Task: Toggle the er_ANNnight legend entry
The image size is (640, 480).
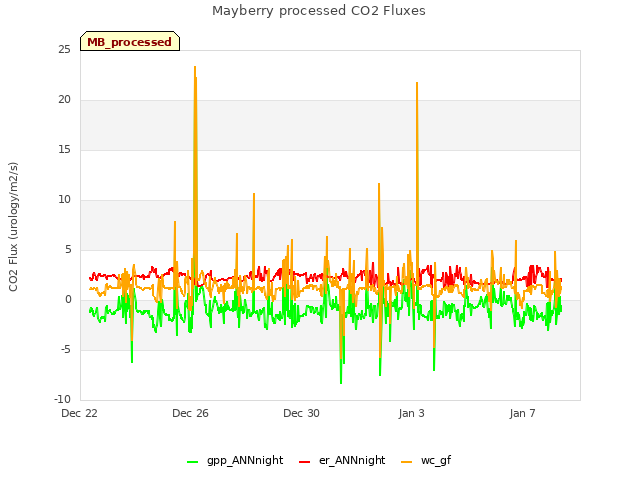Action: click(x=342, y=460)
